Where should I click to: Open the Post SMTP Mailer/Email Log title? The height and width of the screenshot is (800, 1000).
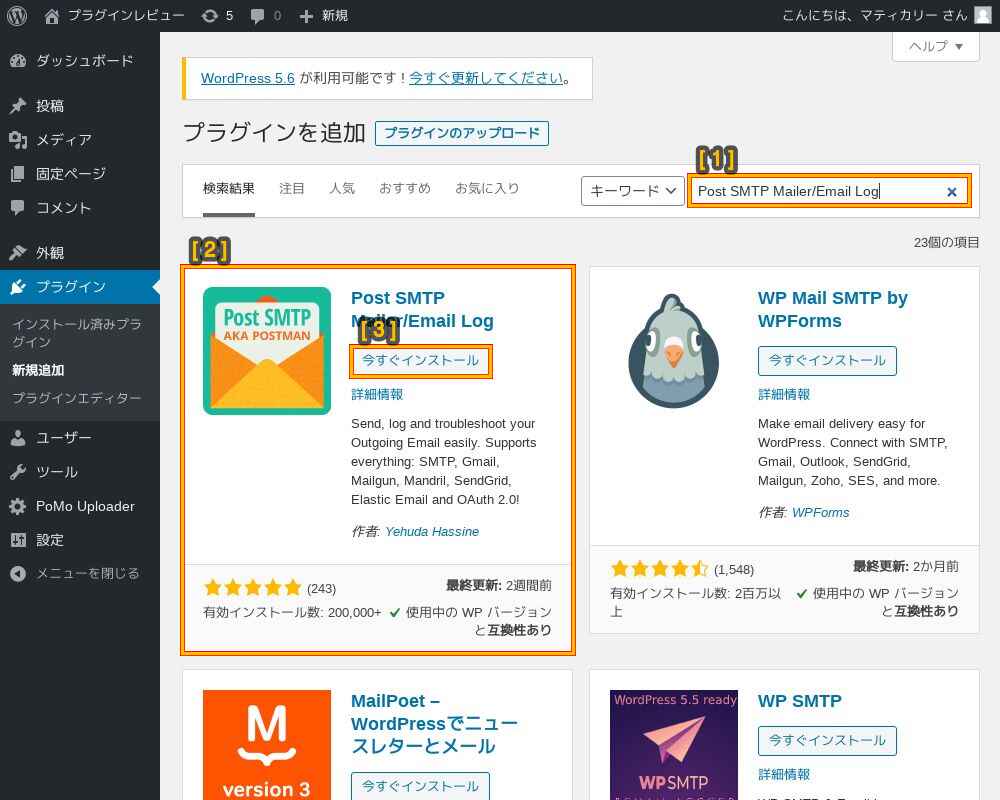click(x=422, y=309)
